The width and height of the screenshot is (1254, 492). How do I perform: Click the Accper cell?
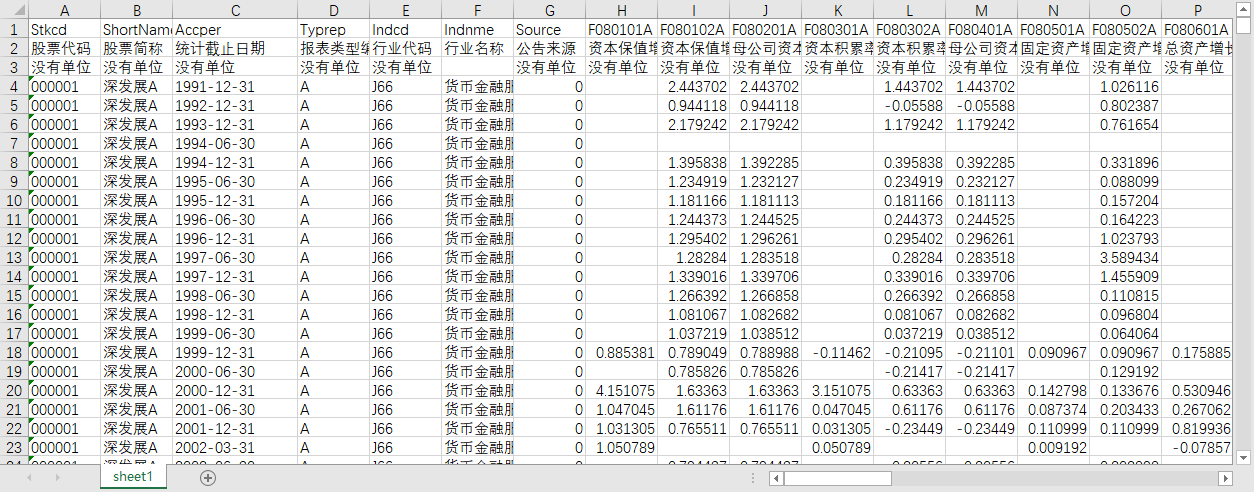coord(235,30)
